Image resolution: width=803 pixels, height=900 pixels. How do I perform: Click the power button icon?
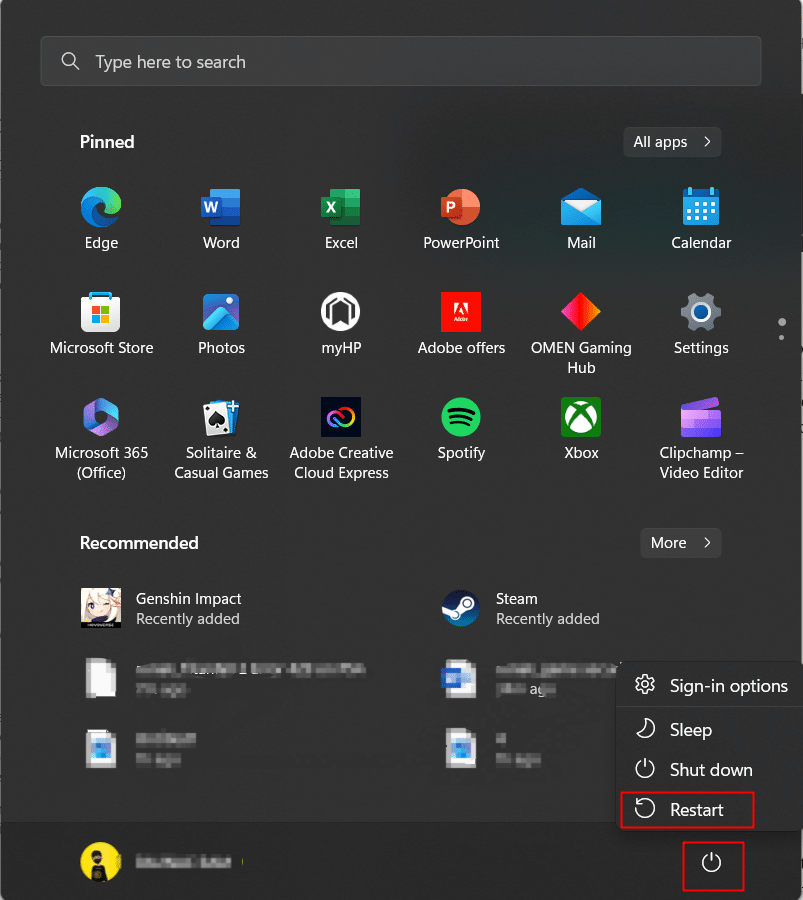[x=711, y=863]
